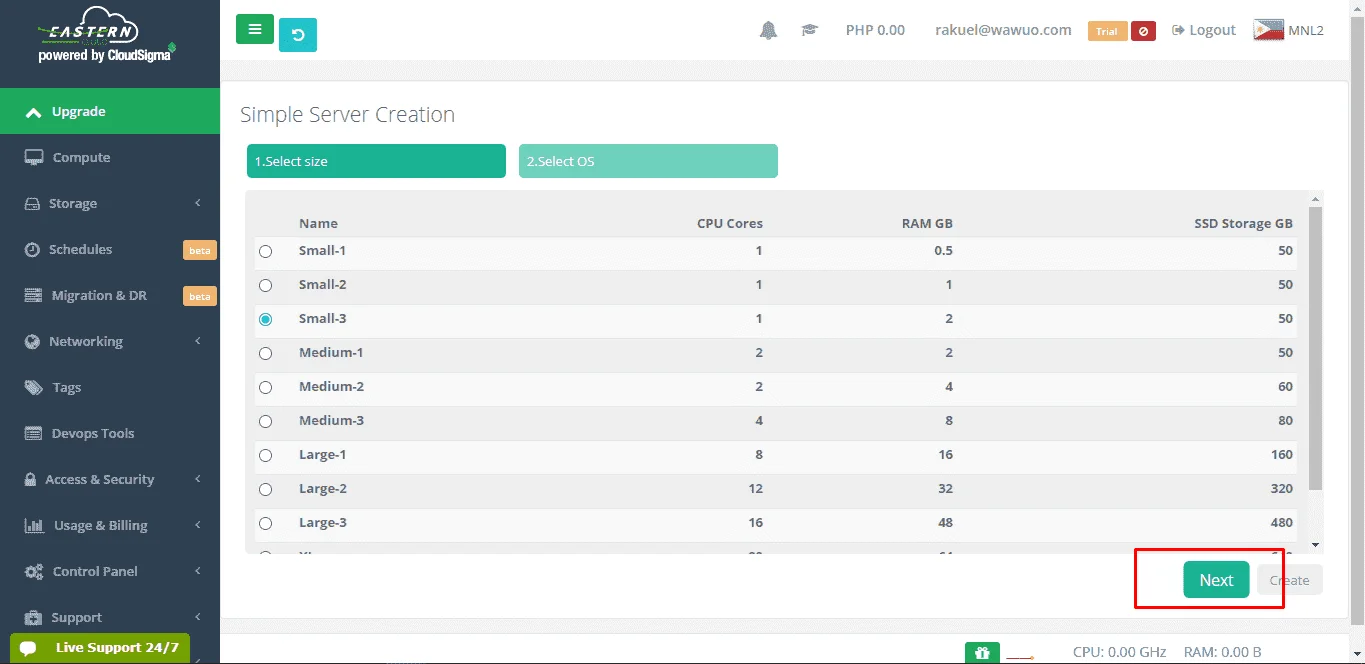This screenshot has height=664, width=1365.
Task: Expand the Access & Security chevron
Action: [x=198, y=479]
